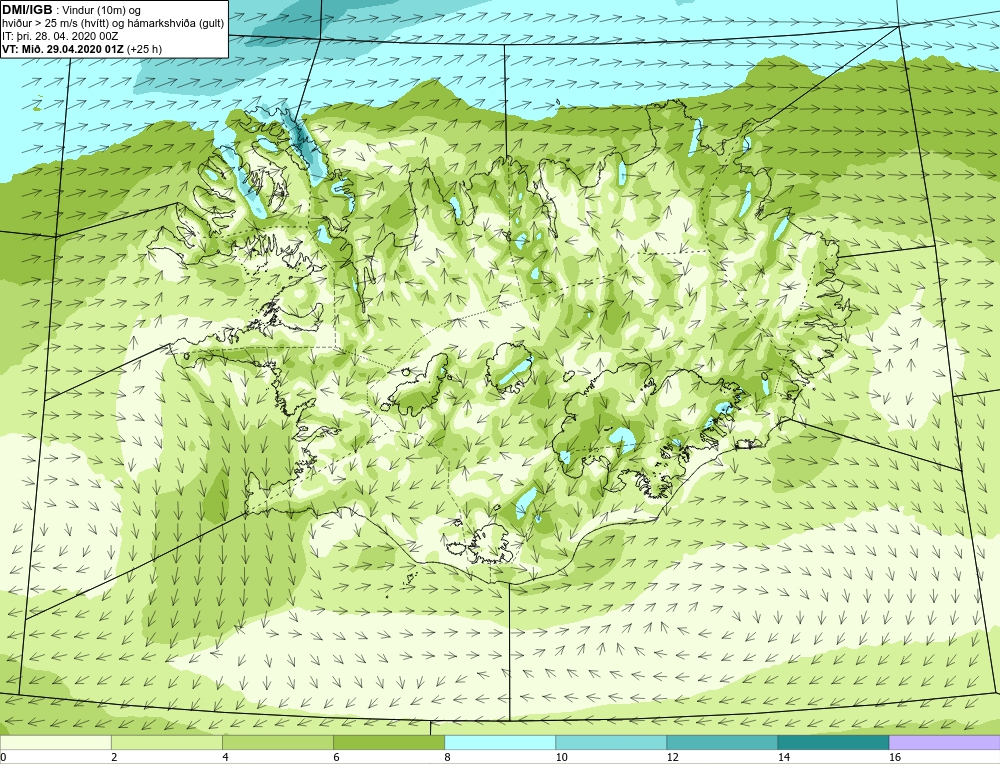Click the legend label '16'

coord(895,757)
